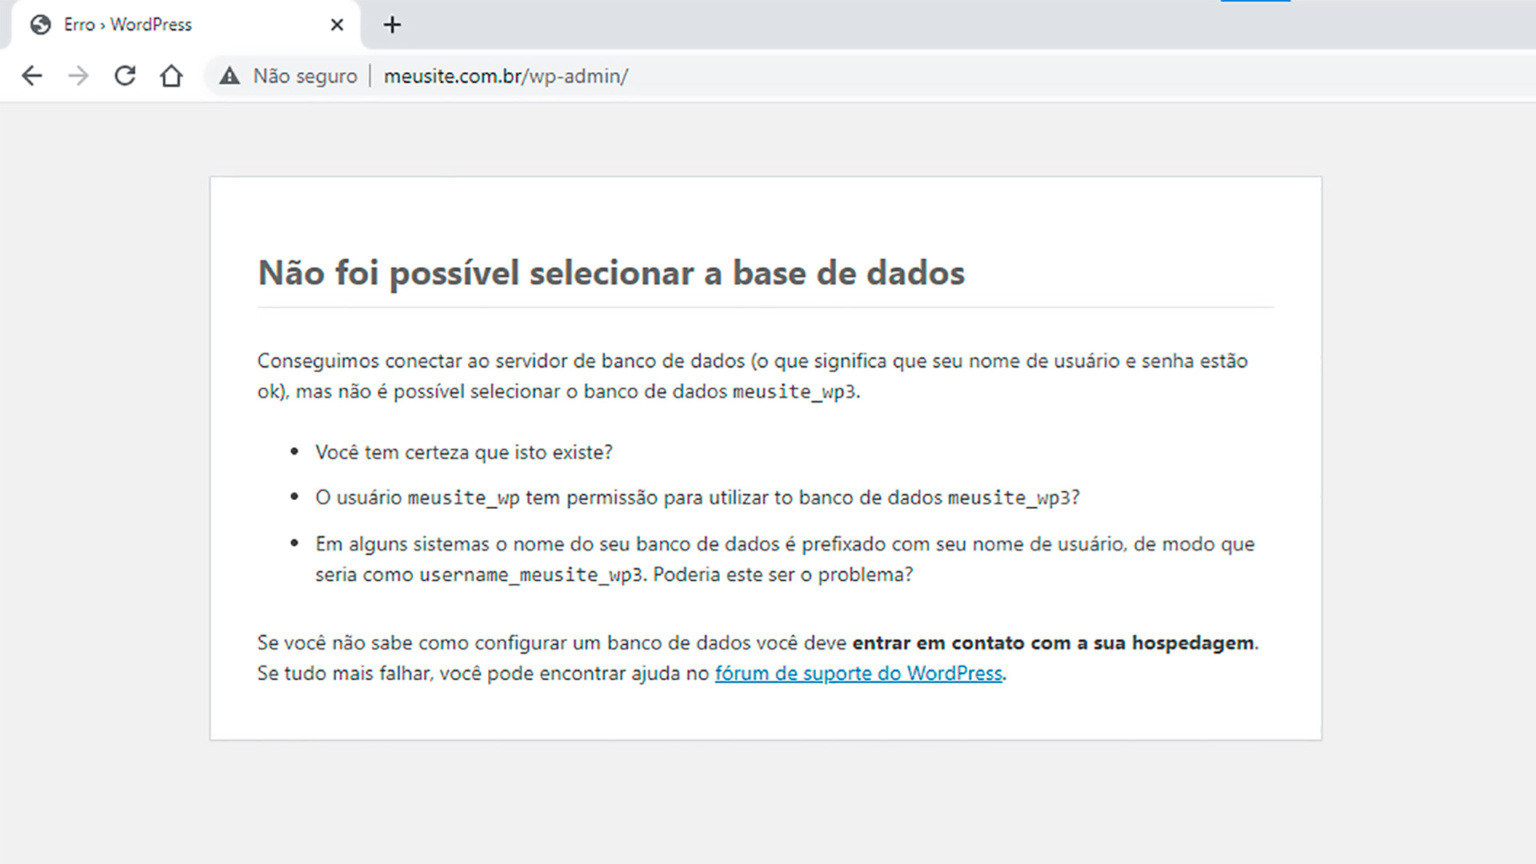
Task: Click the WordPress favicon on the tab
Action: pos(40,24)
